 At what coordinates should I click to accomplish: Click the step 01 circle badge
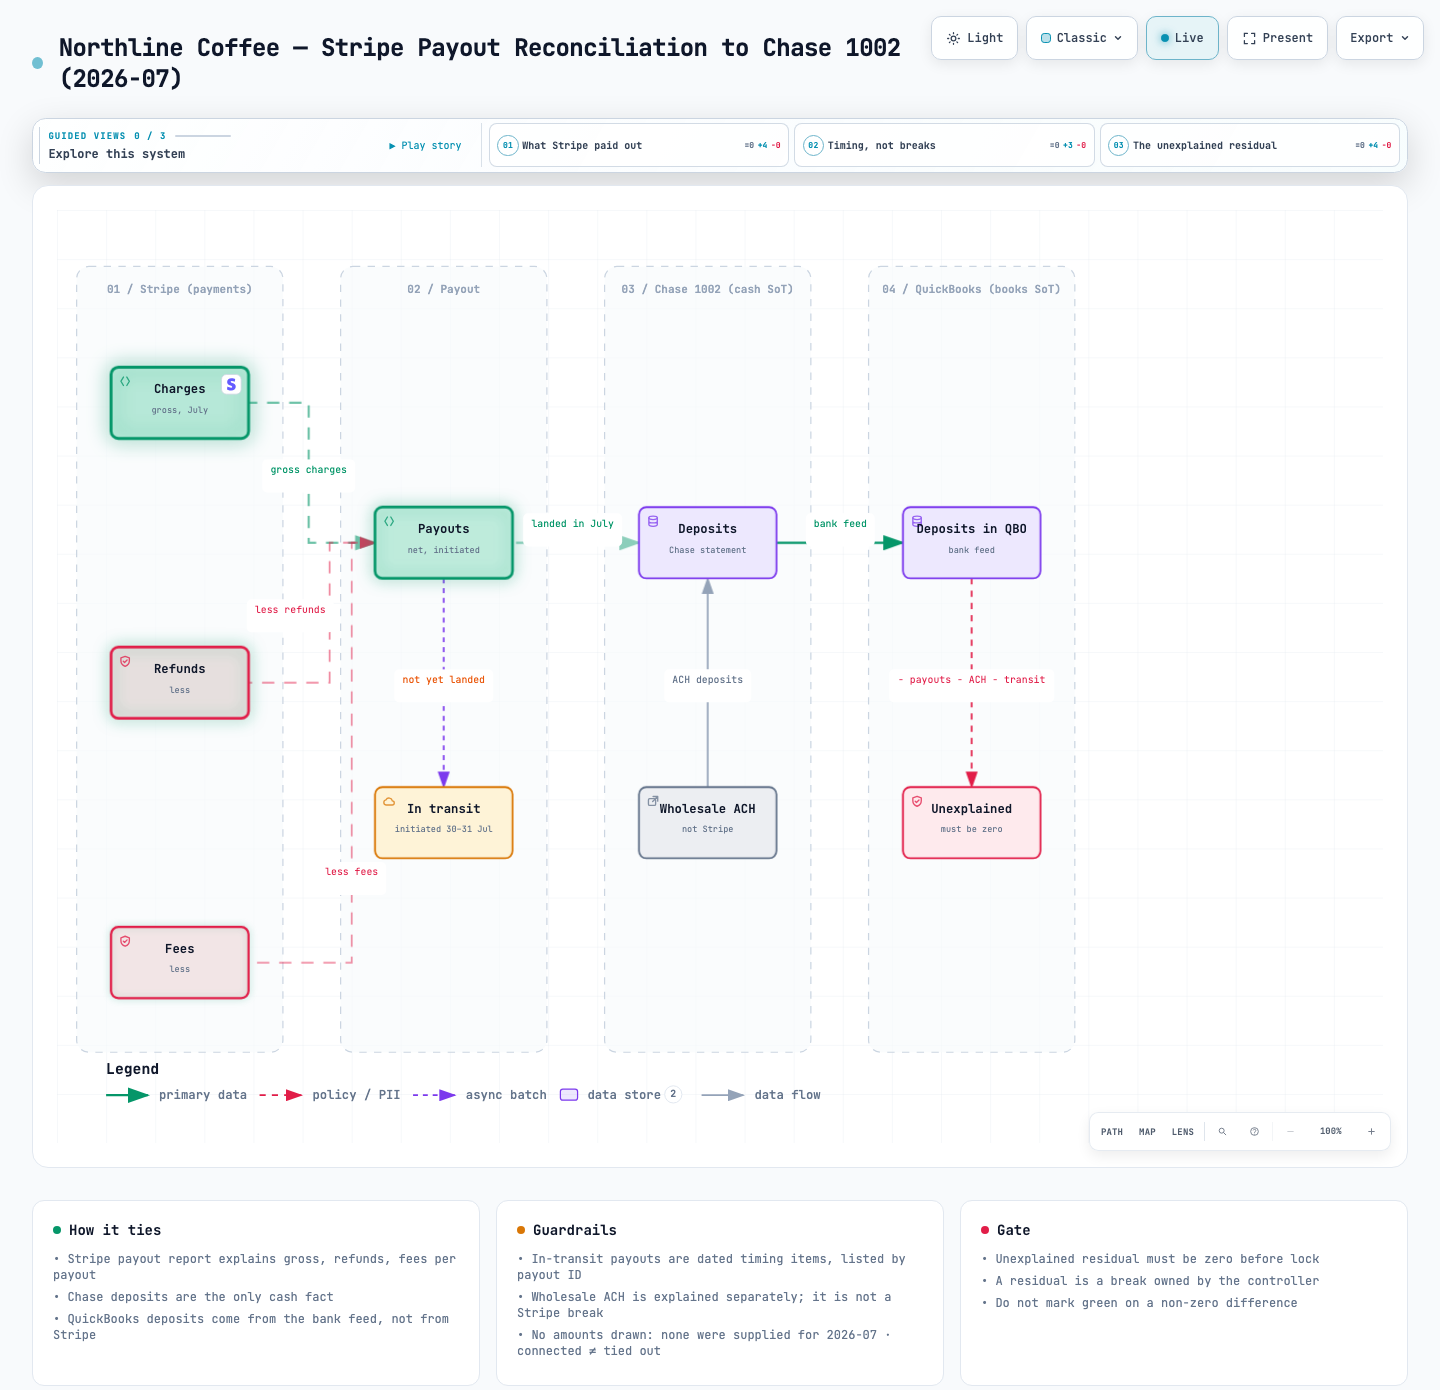[508, 145]
